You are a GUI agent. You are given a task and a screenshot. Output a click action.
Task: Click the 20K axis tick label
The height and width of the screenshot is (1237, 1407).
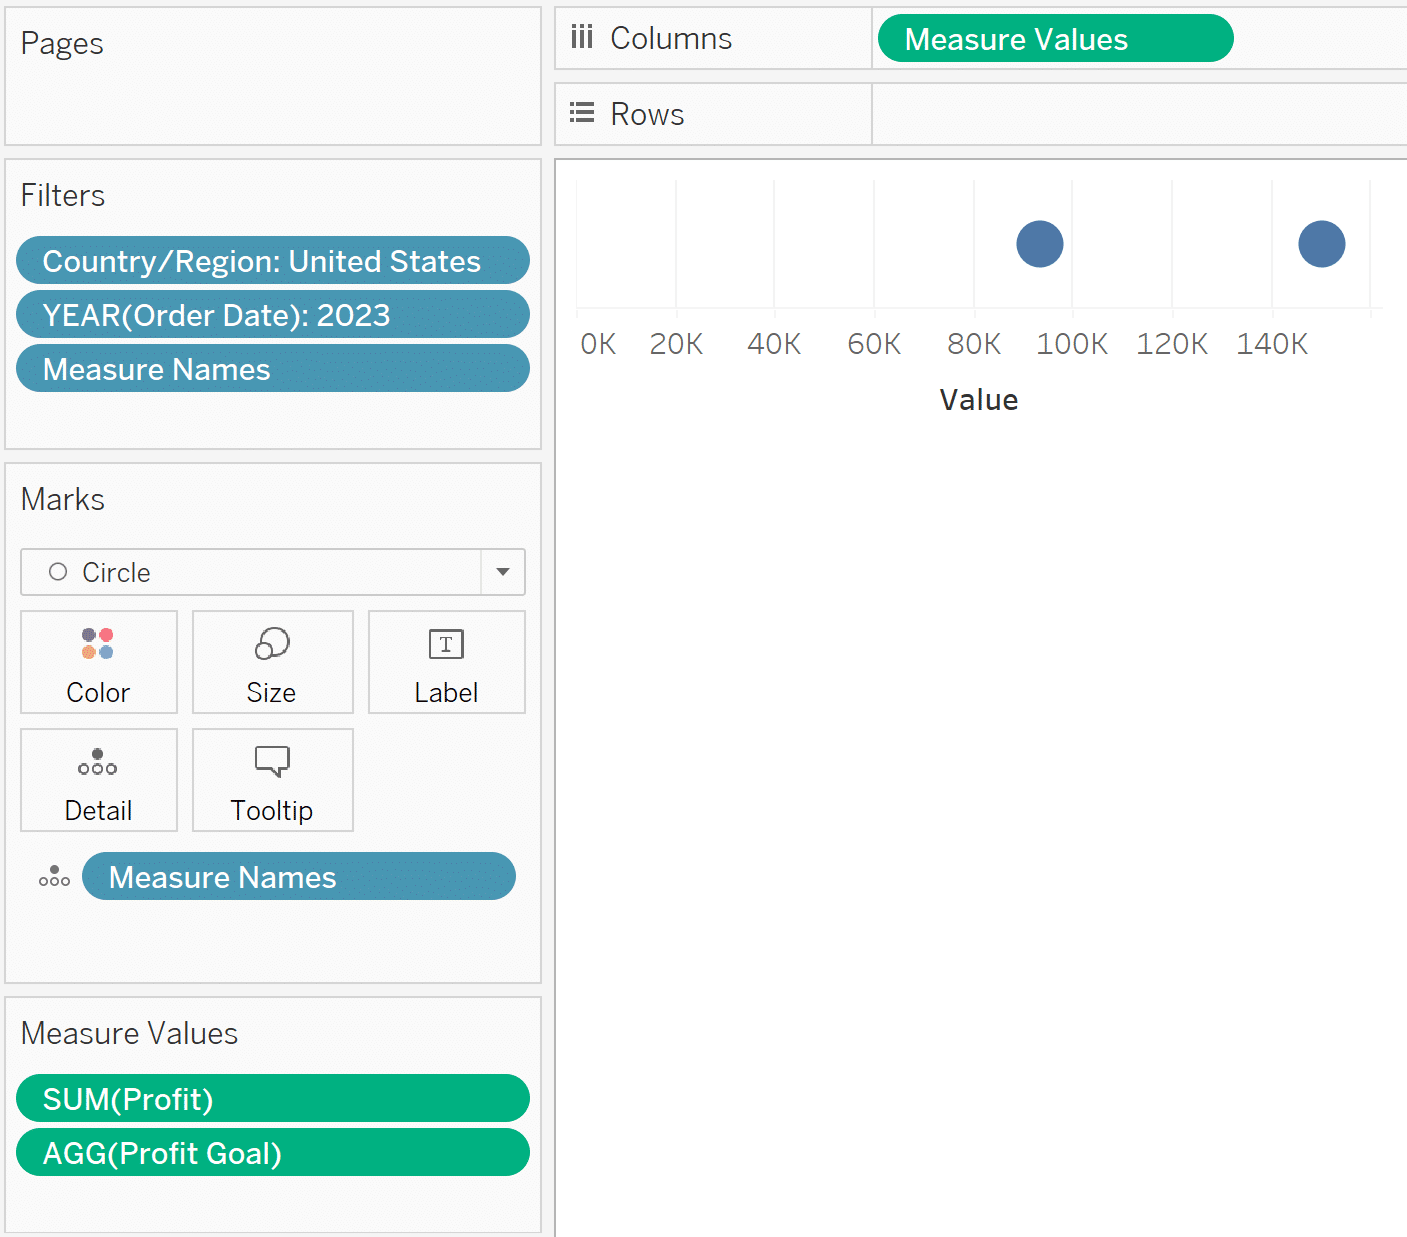(x=676, y=344)
